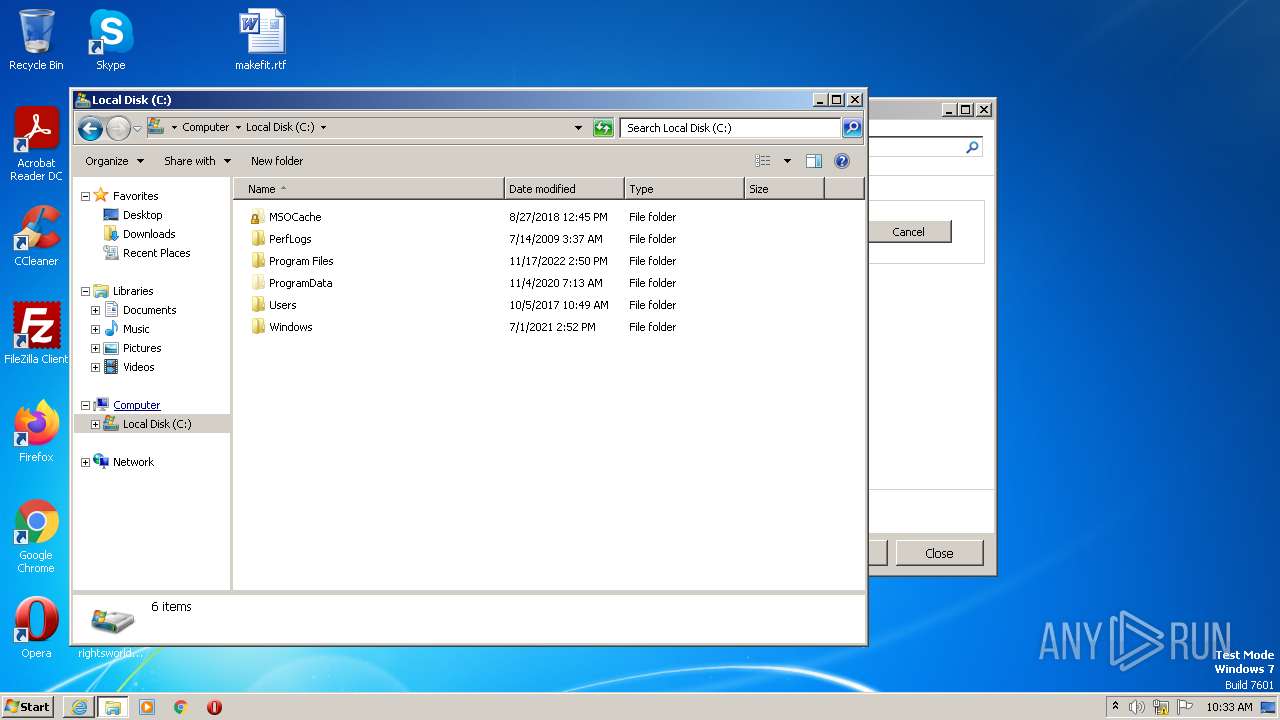Open the volume speaker tray icon
Image resolution: width=1280 pixels, height=720 pixels.
coord(1137,707)
